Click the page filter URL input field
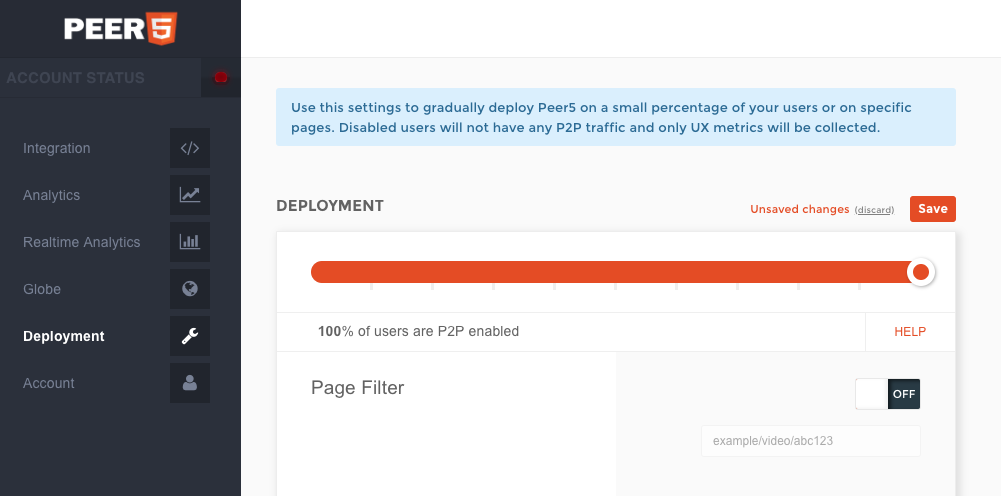 (810, 441)
